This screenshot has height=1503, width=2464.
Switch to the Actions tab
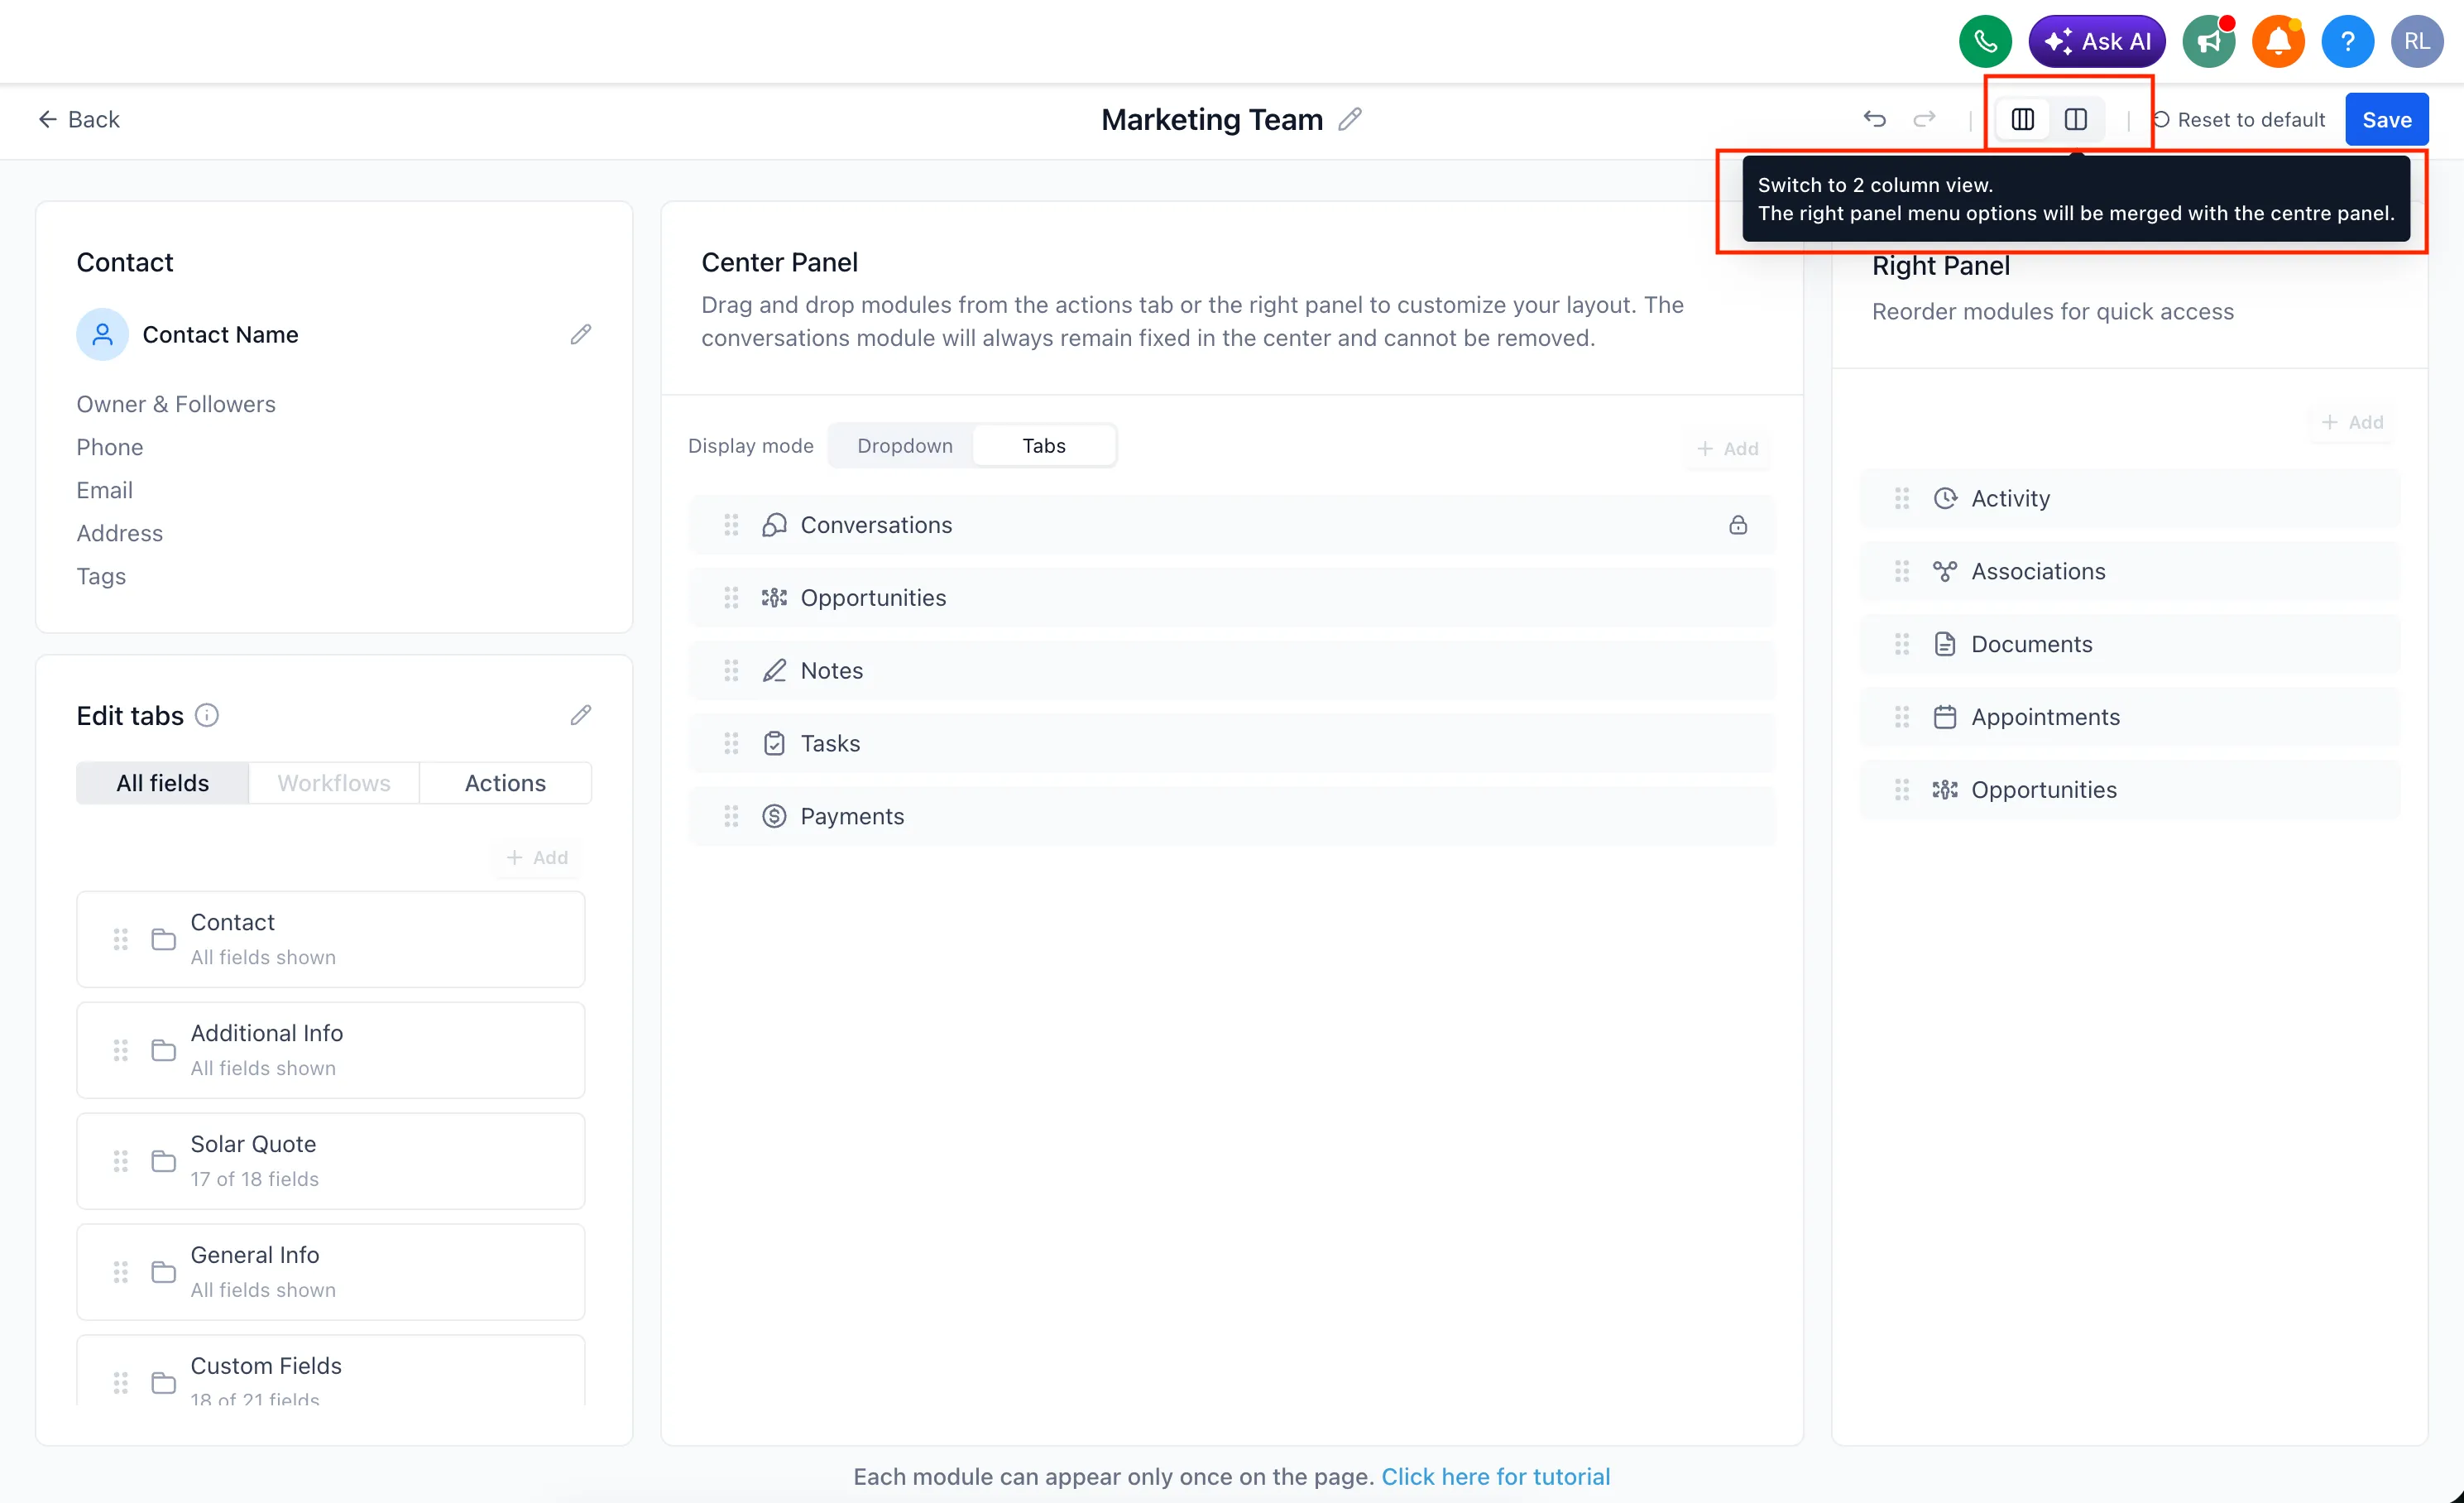(506, 782)
